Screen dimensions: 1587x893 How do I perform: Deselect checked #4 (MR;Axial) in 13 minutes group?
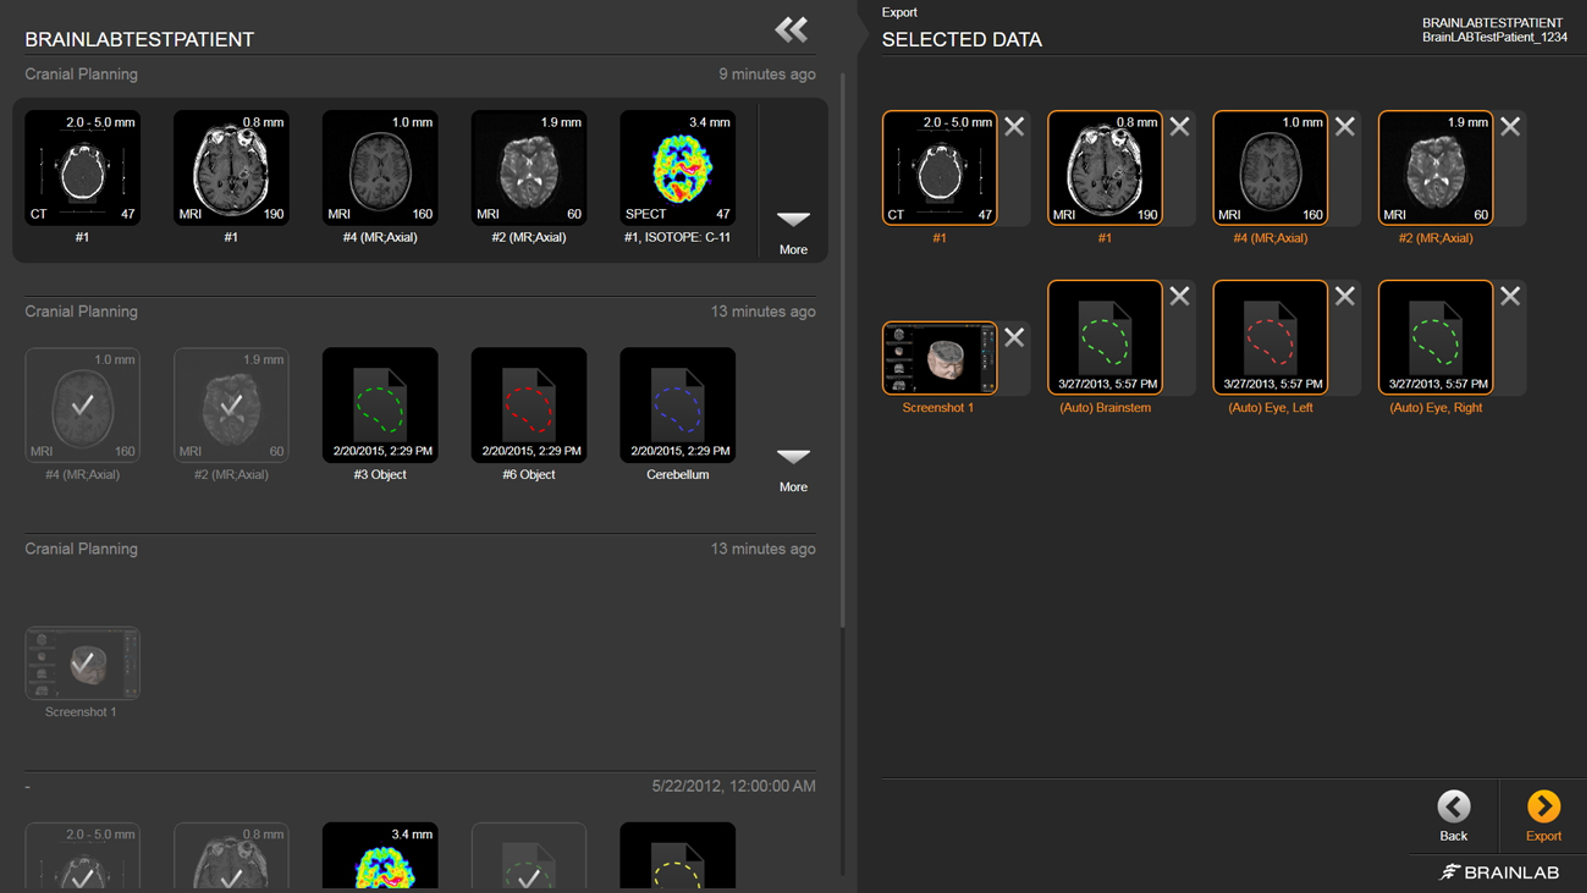[x=82, y=405]
